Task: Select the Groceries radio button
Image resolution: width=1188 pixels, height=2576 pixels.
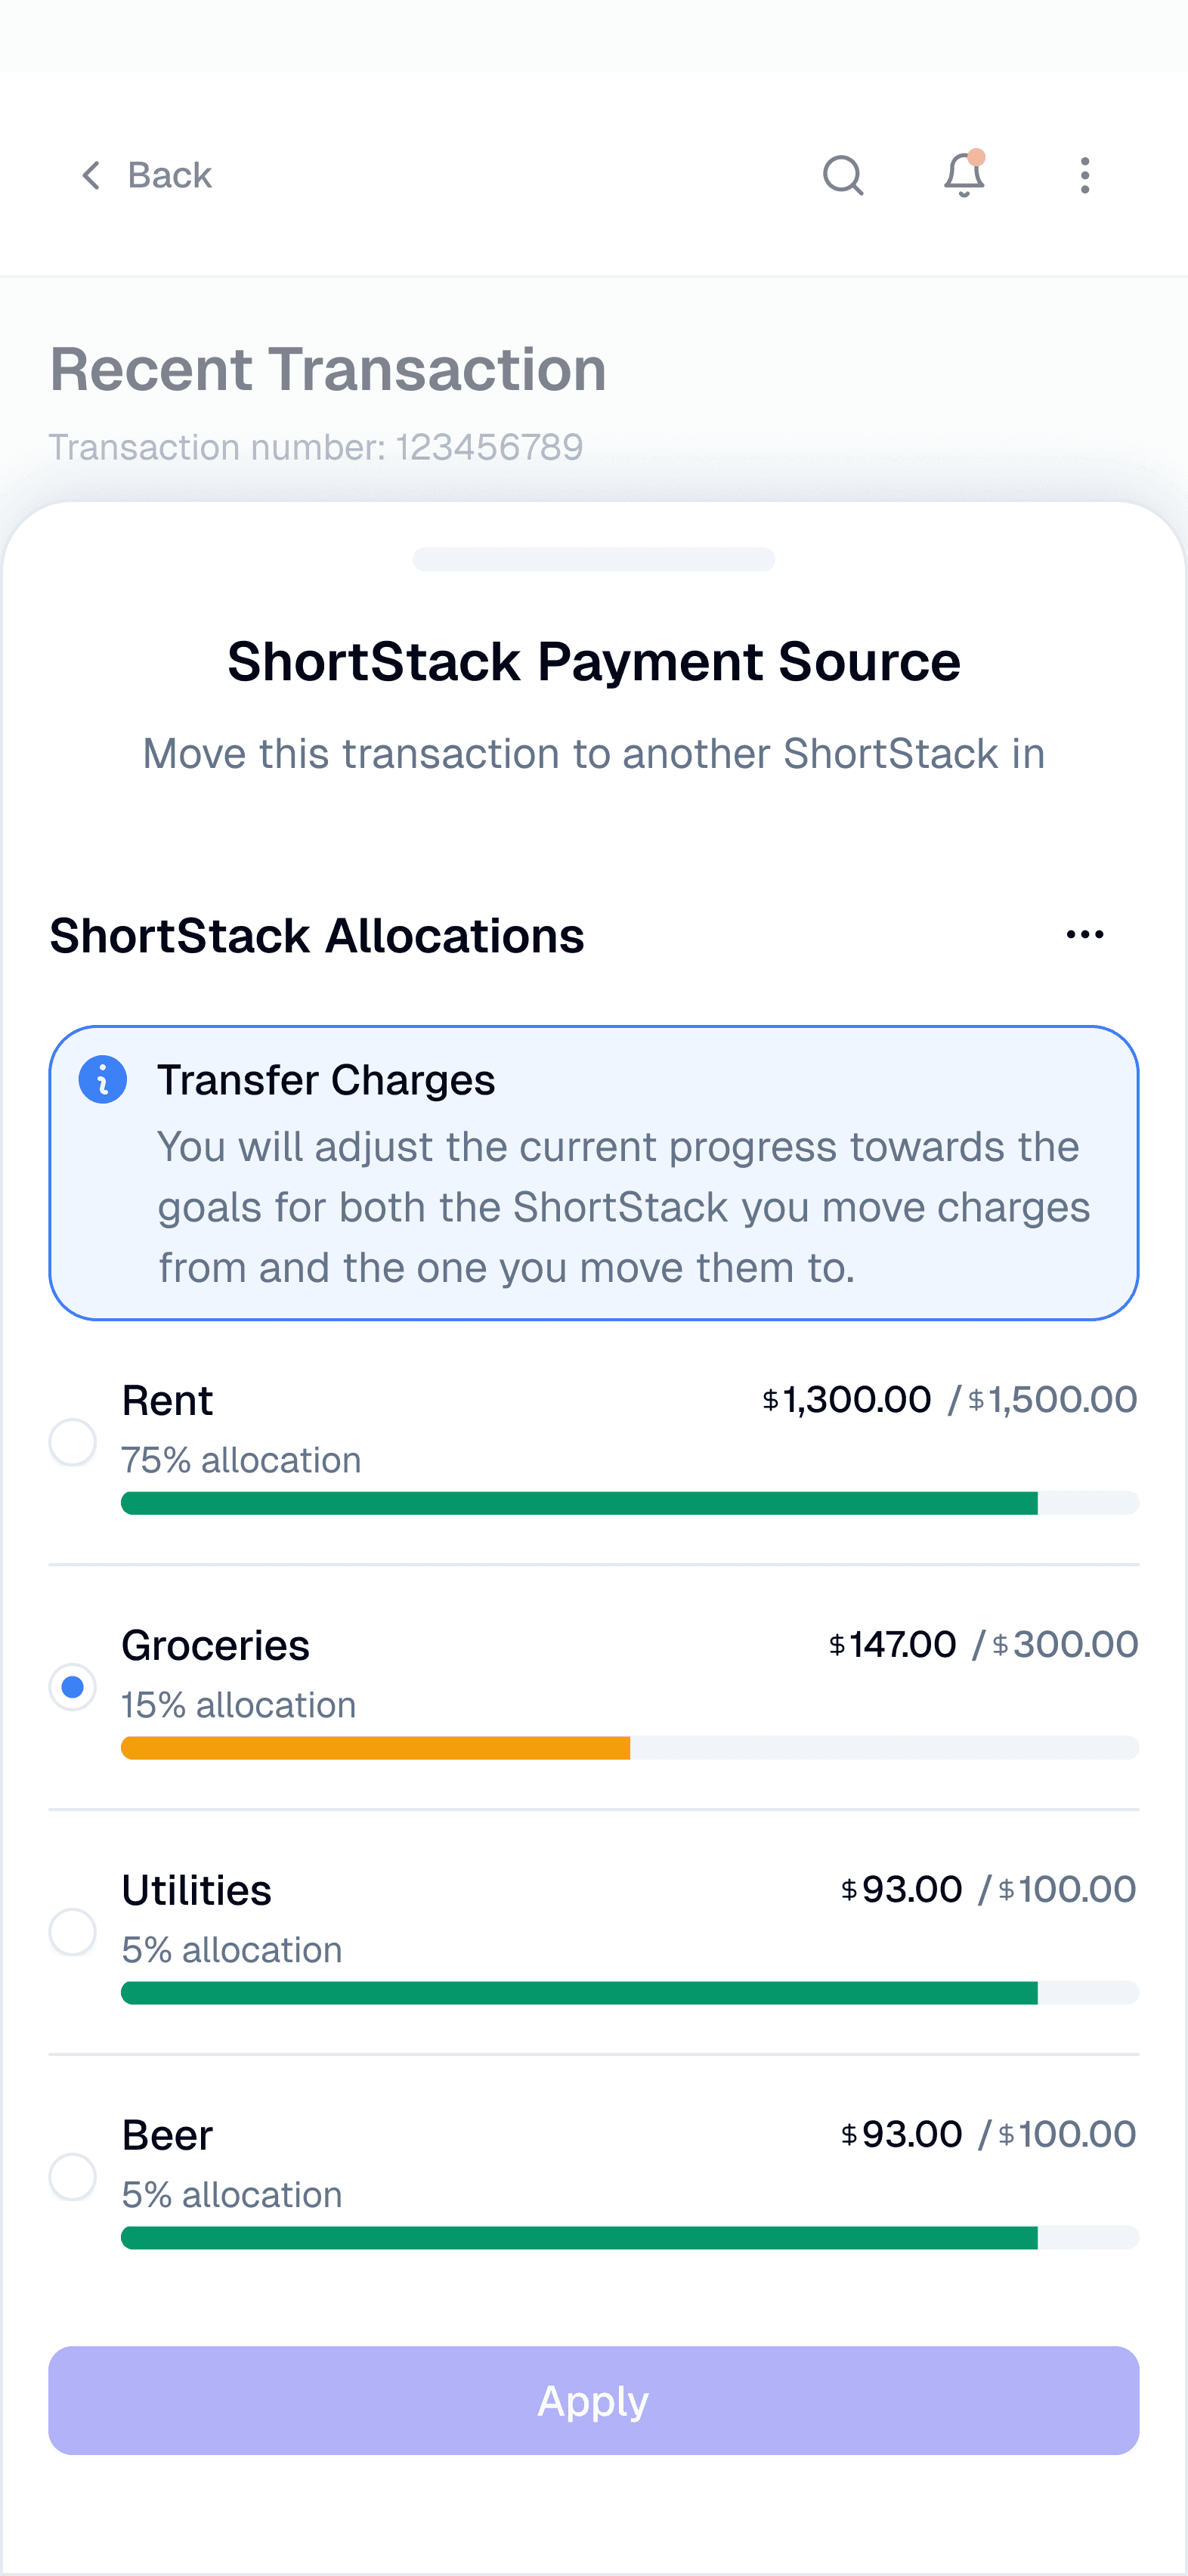Action: click(73, 1687)
